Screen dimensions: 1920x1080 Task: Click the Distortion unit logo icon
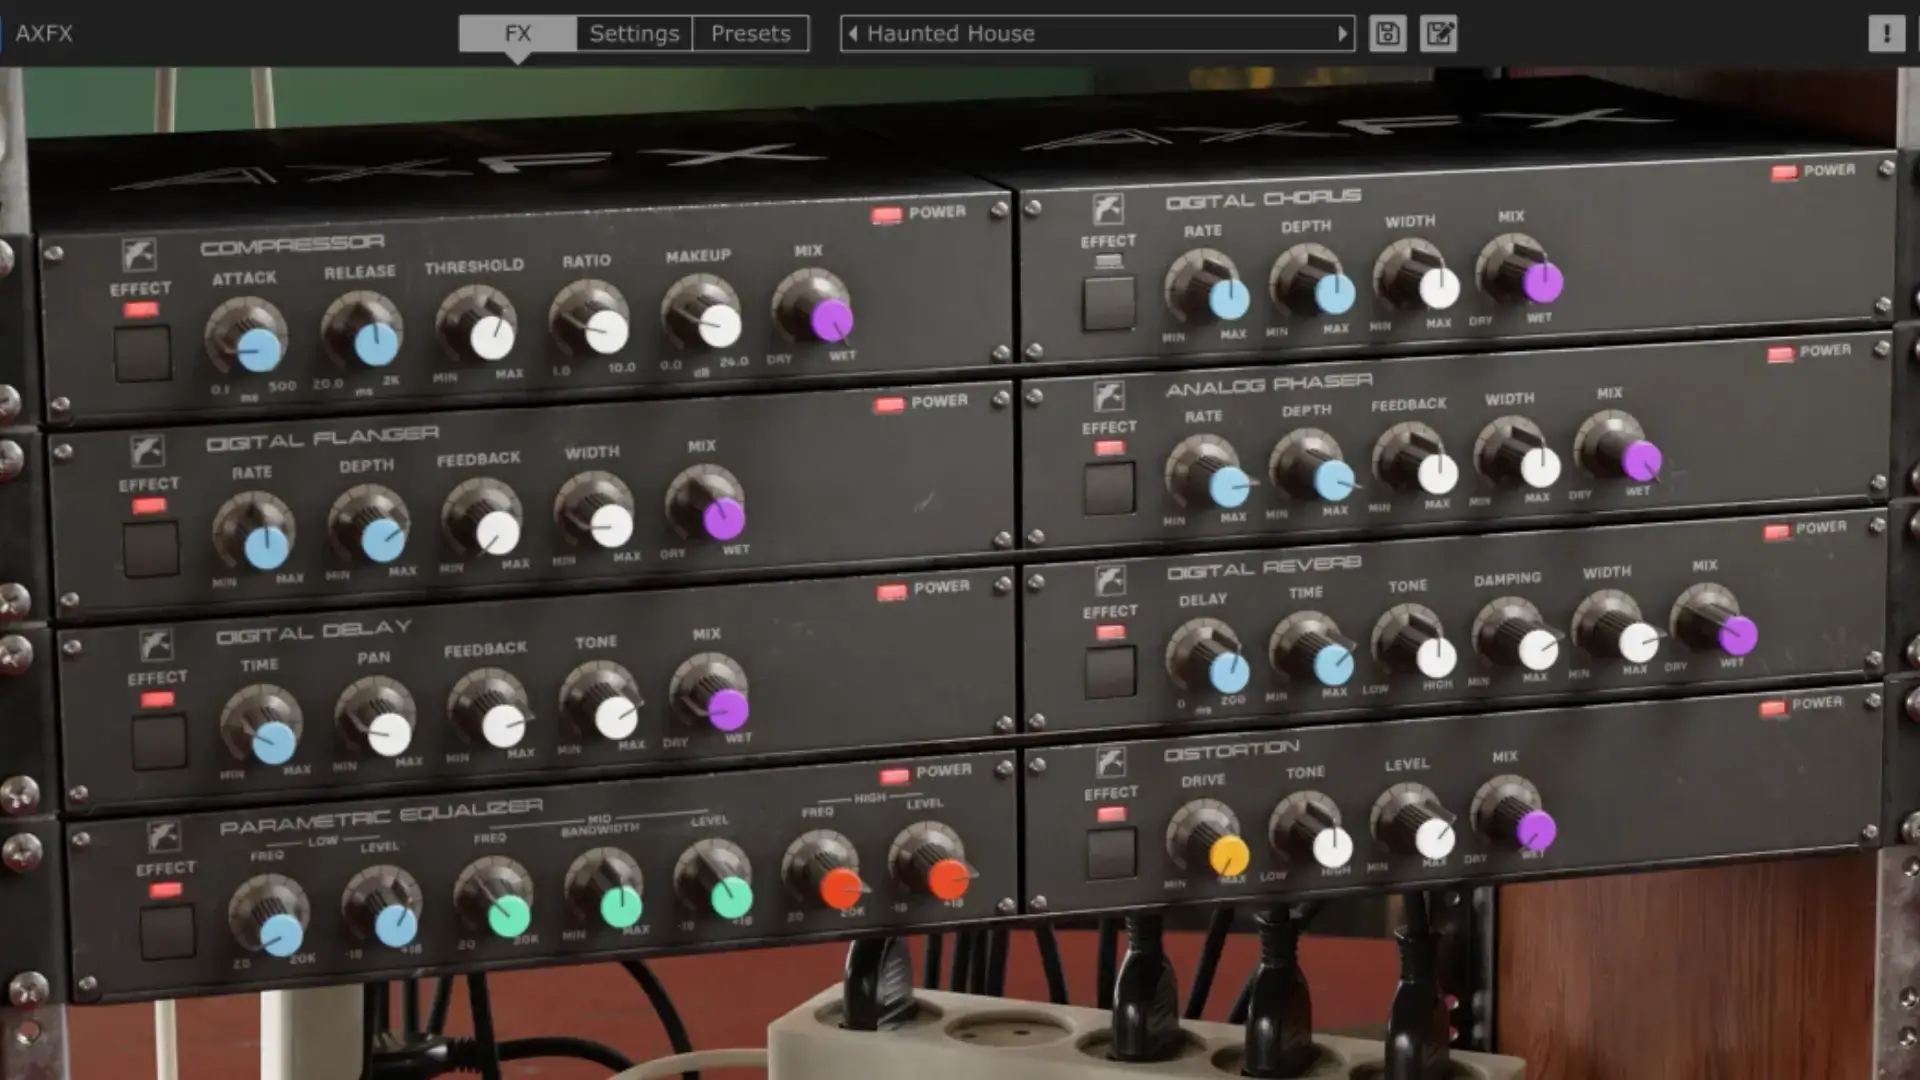1110,763
